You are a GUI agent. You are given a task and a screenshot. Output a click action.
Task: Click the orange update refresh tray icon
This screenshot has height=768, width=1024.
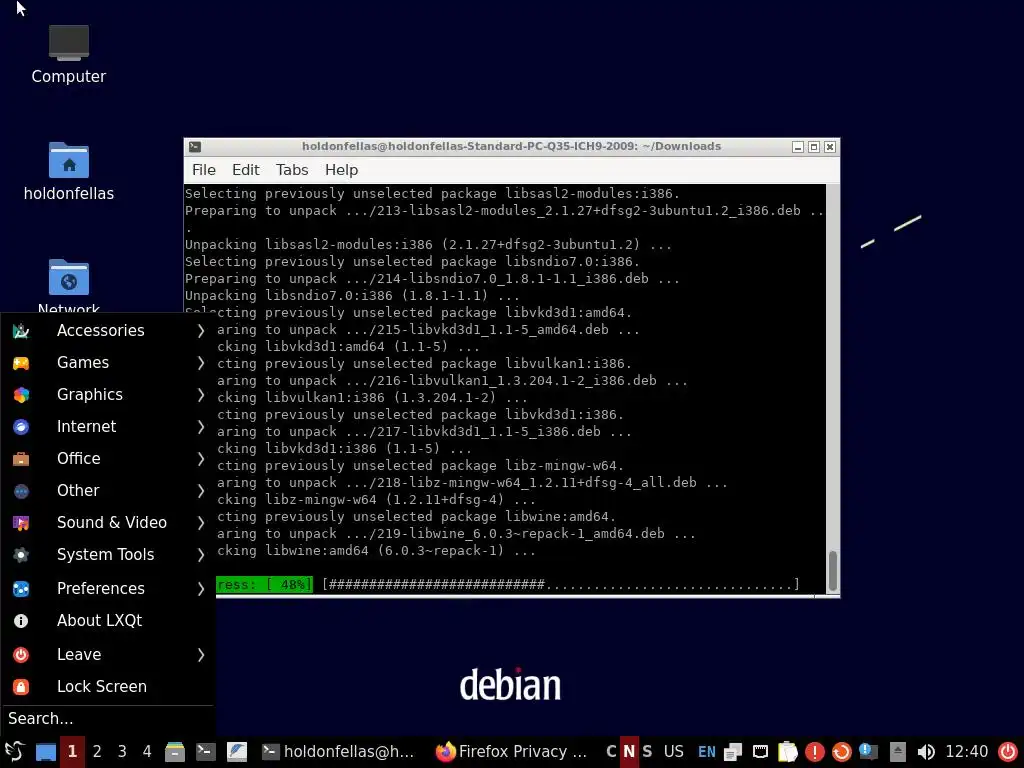point(842,752)
